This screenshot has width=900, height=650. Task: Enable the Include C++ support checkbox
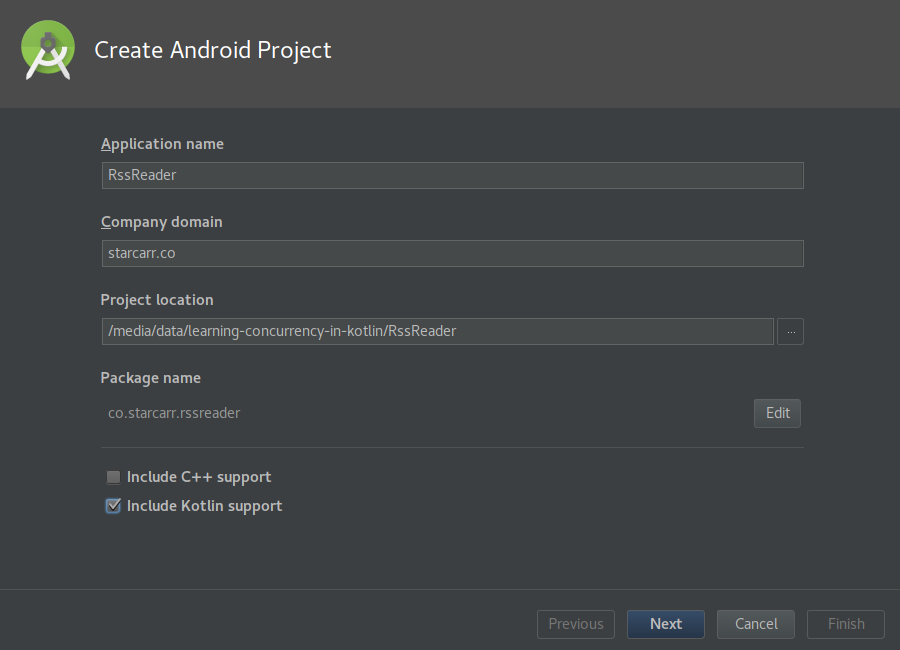tap(114, 477)
